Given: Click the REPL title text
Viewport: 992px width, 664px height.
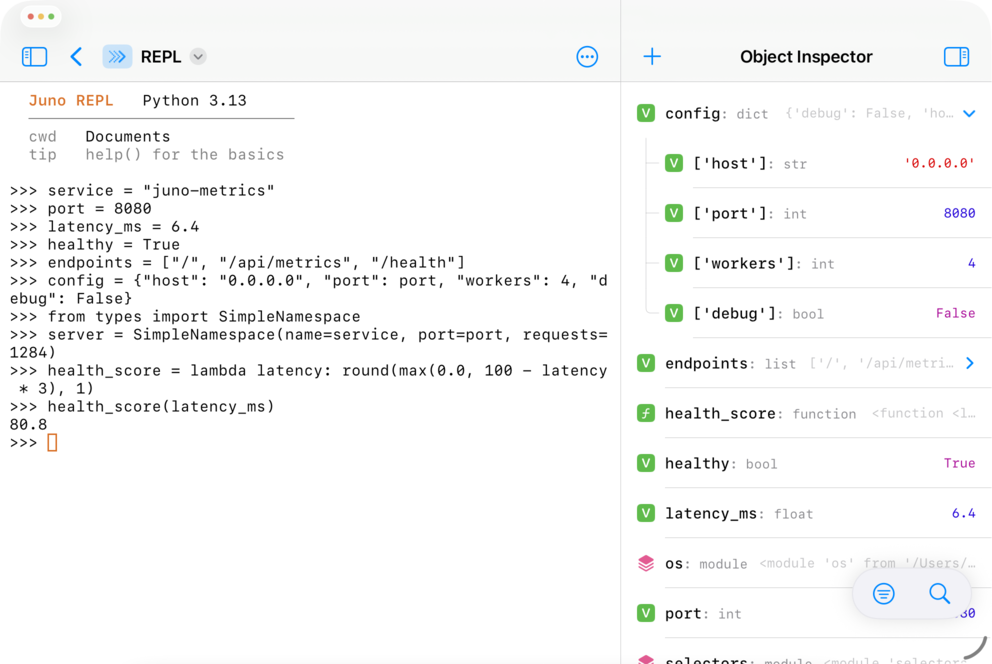Looking at the screenshot, I should [x=161, y=57].
